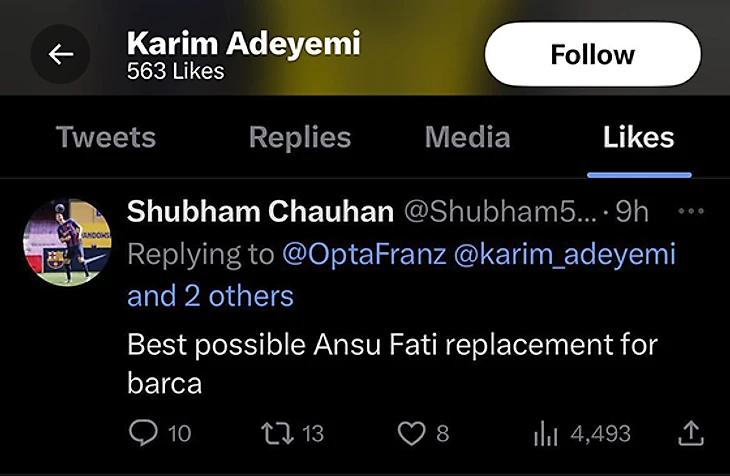
Task: Open the reply comment icon
Action: coord(145,433)
